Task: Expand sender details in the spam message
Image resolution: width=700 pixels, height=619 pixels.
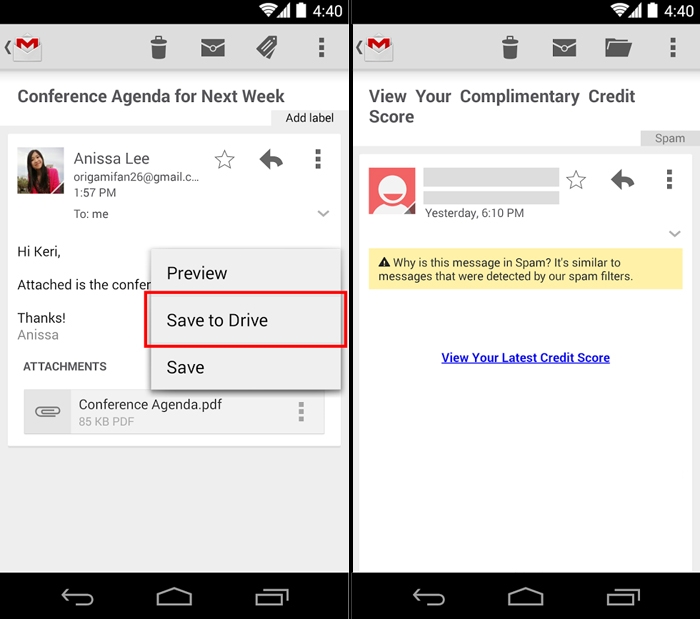Action: coord(675,233)
